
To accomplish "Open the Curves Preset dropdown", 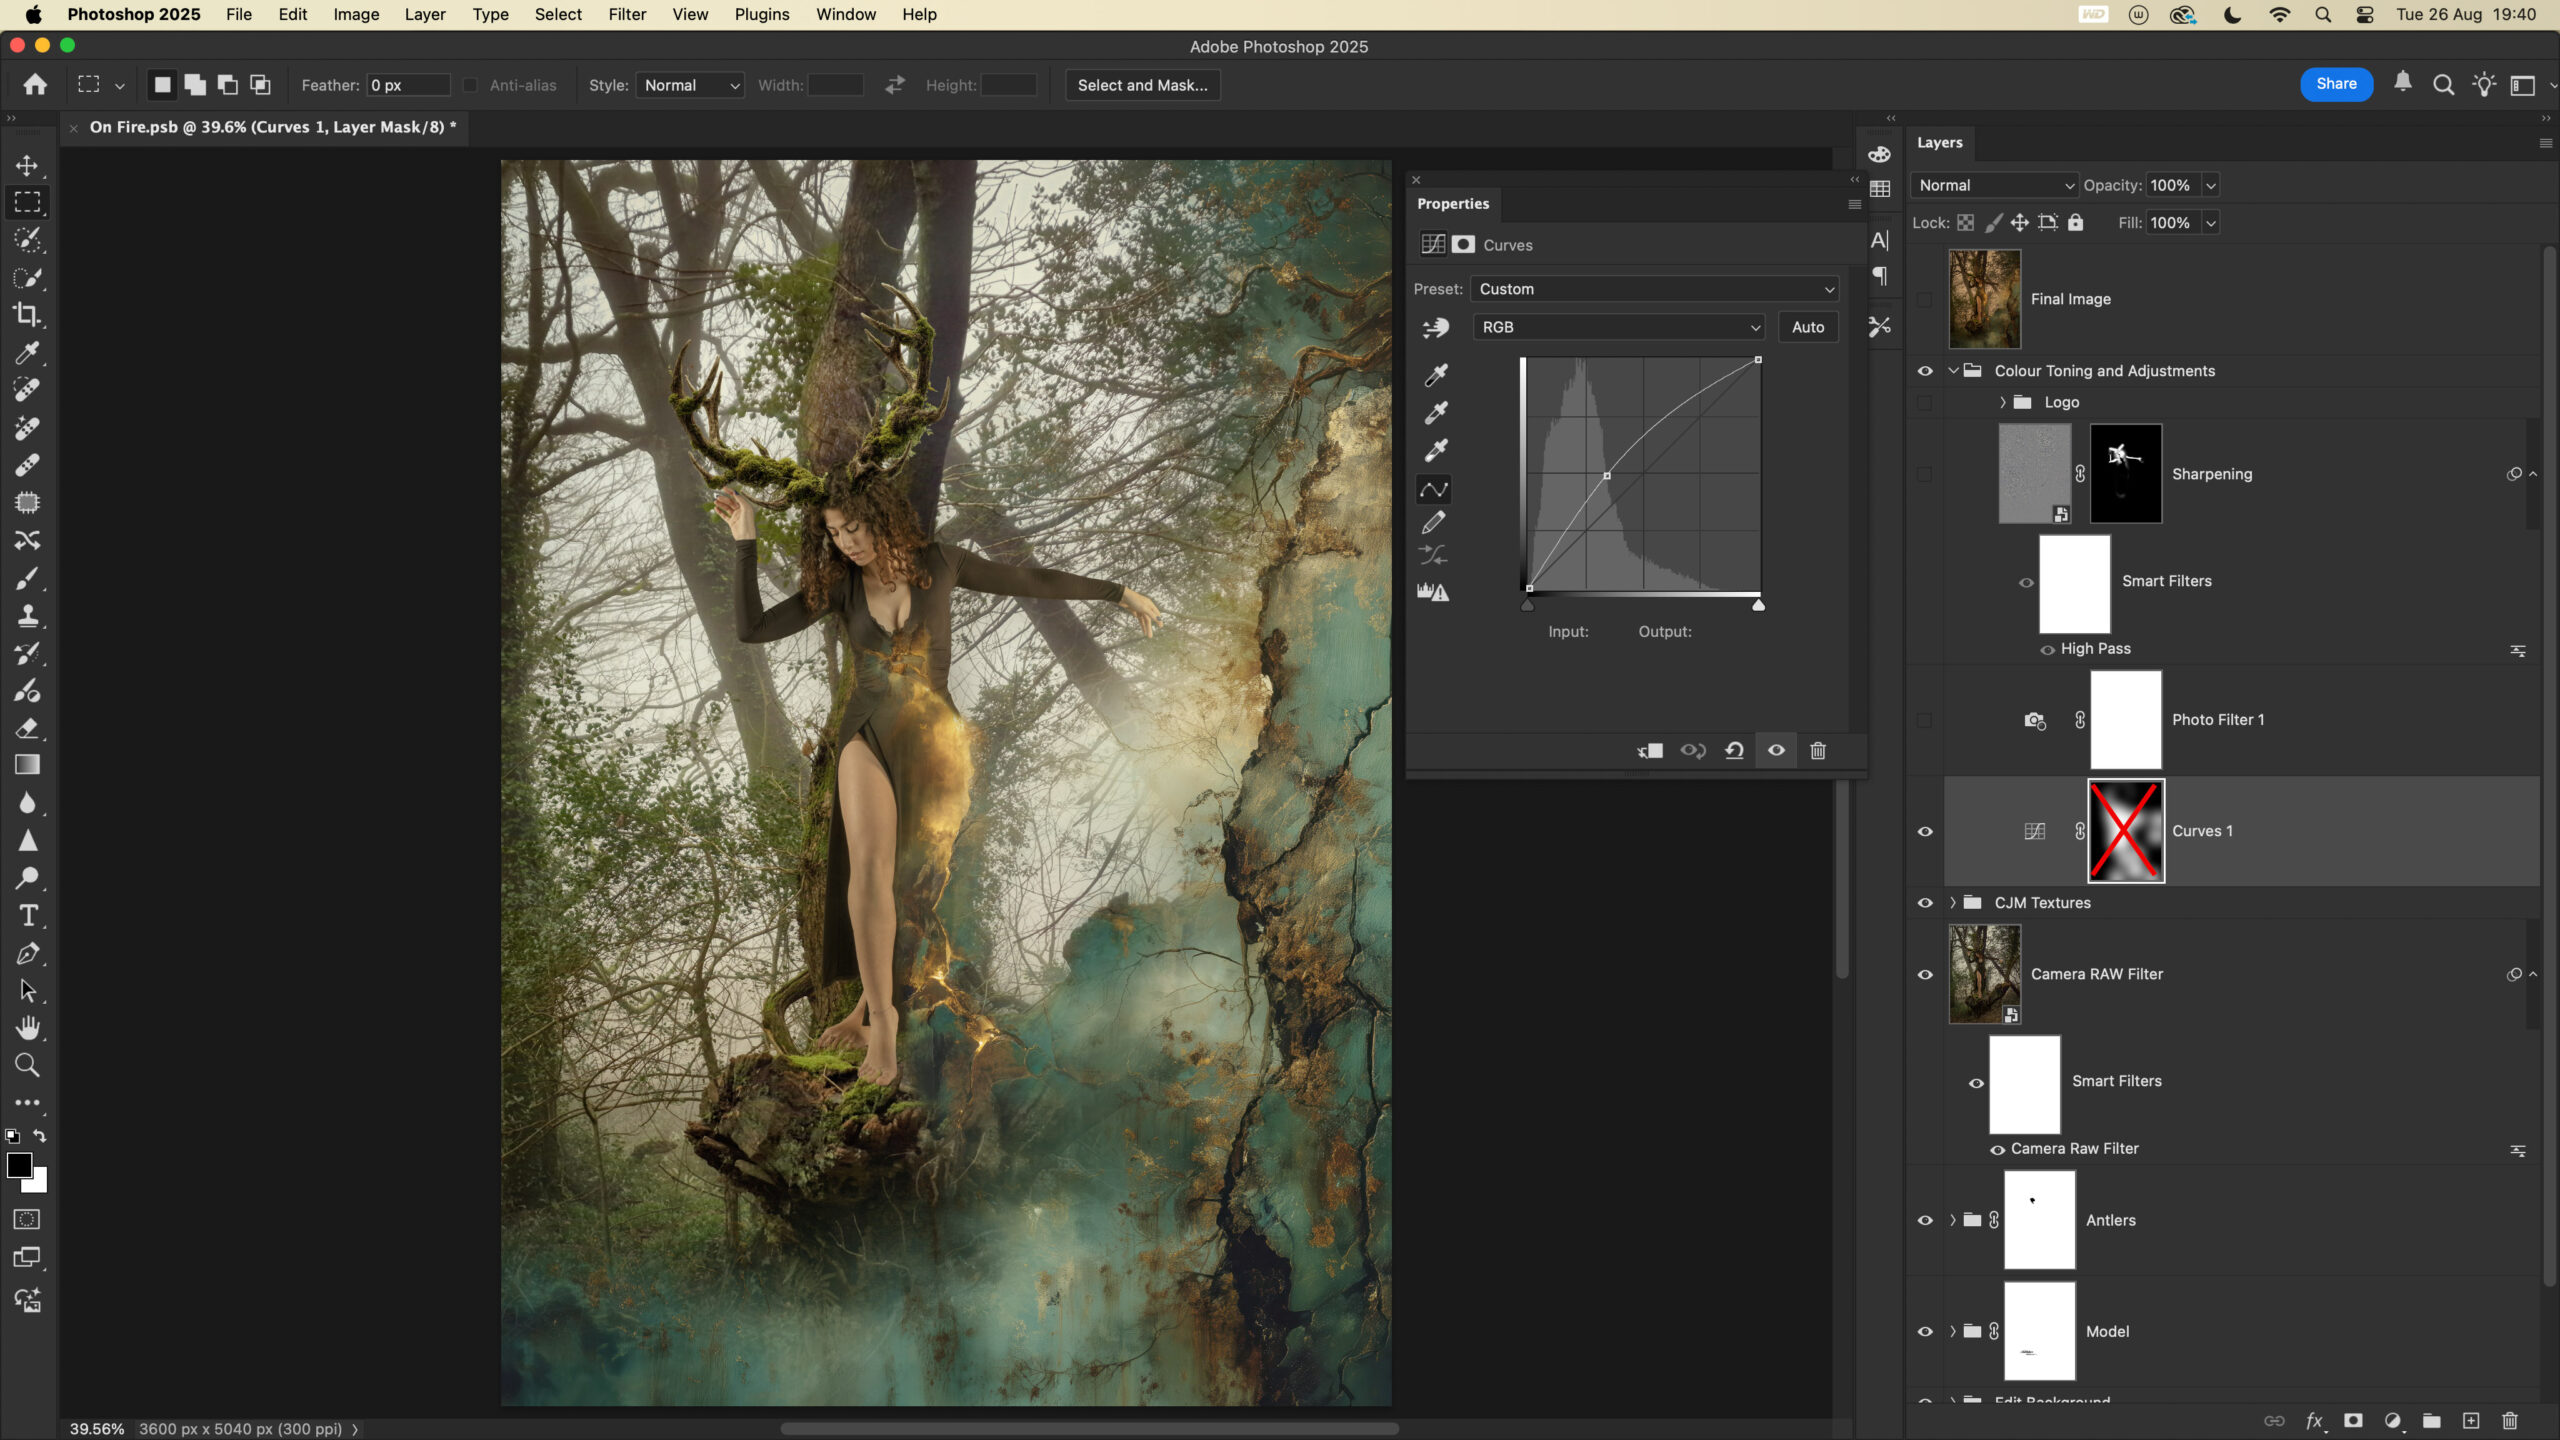I will click(1655, 289).
